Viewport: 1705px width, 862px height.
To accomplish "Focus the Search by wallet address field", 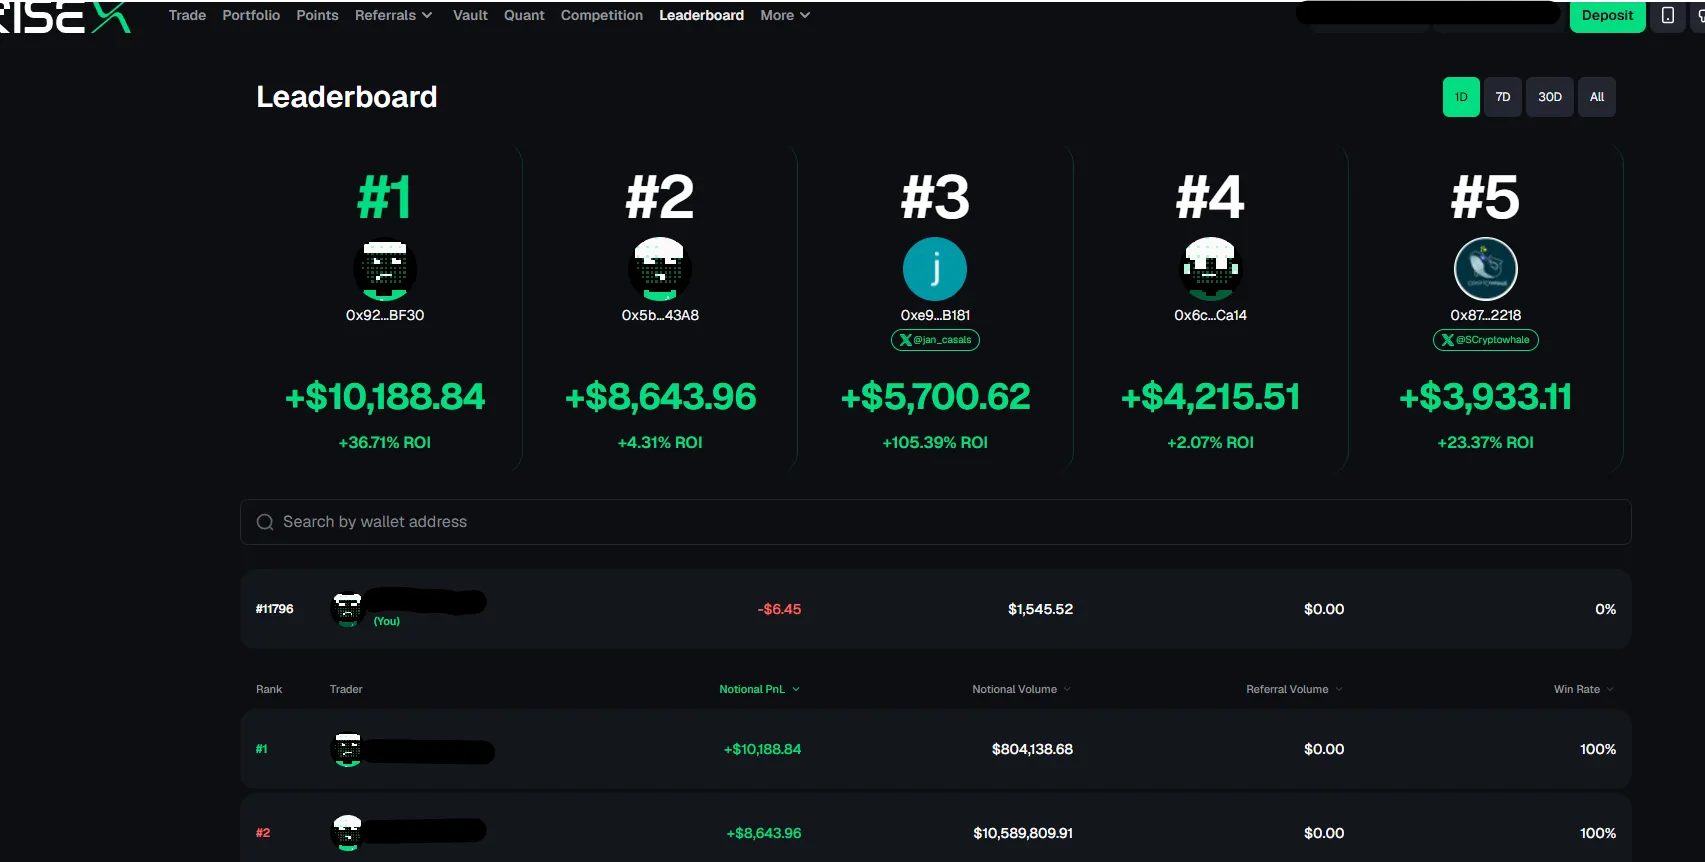I will tap(935, 522).
